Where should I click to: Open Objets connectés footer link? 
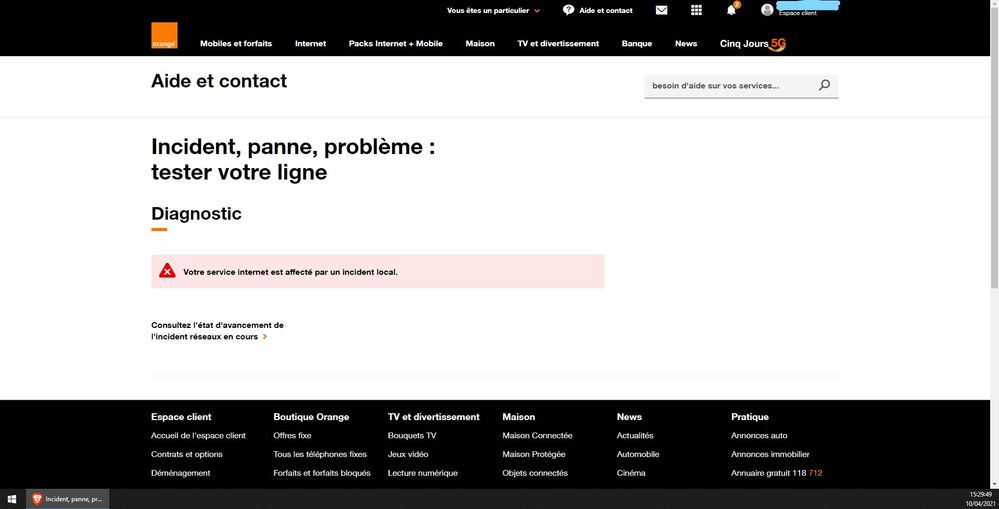tap(535, 473)
